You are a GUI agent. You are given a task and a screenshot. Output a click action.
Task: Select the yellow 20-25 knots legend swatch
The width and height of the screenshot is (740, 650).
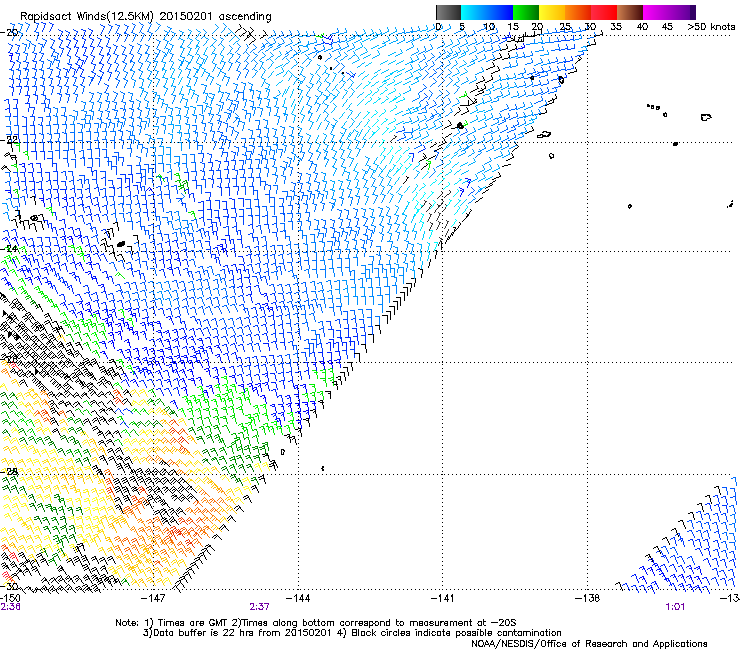click(x=552, y=12)
